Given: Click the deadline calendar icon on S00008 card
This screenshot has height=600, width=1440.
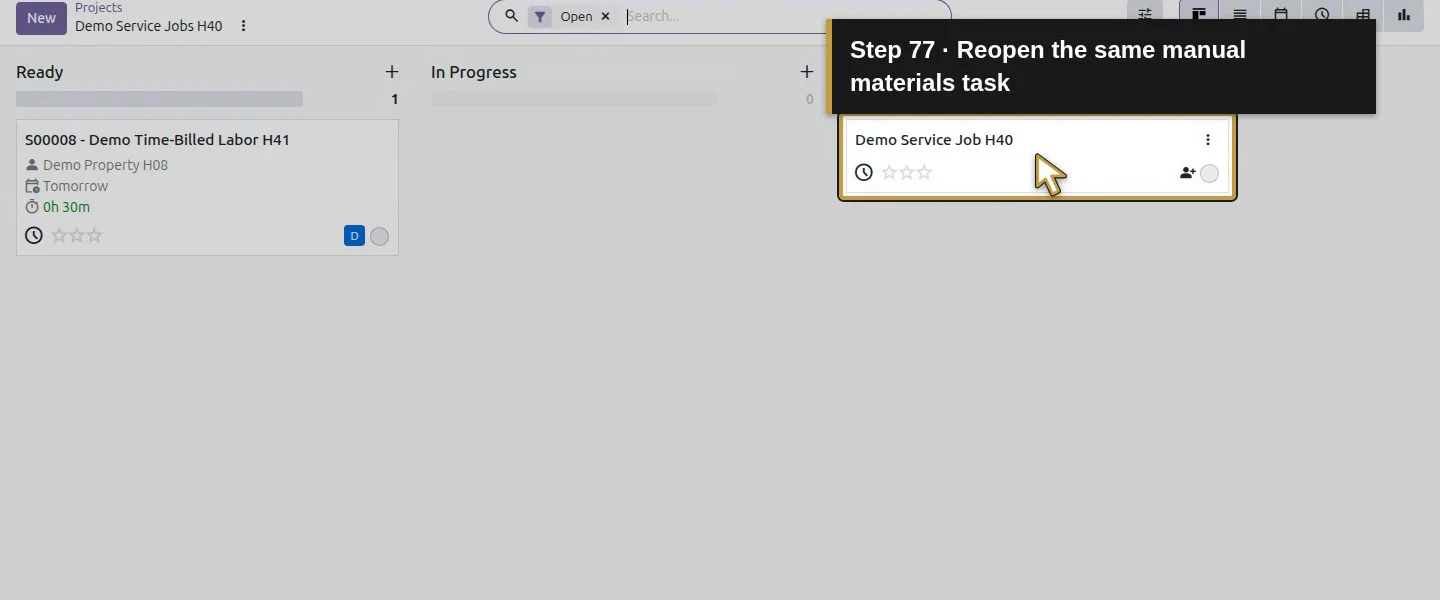Looking at the screenshot, I should (32, 186).
